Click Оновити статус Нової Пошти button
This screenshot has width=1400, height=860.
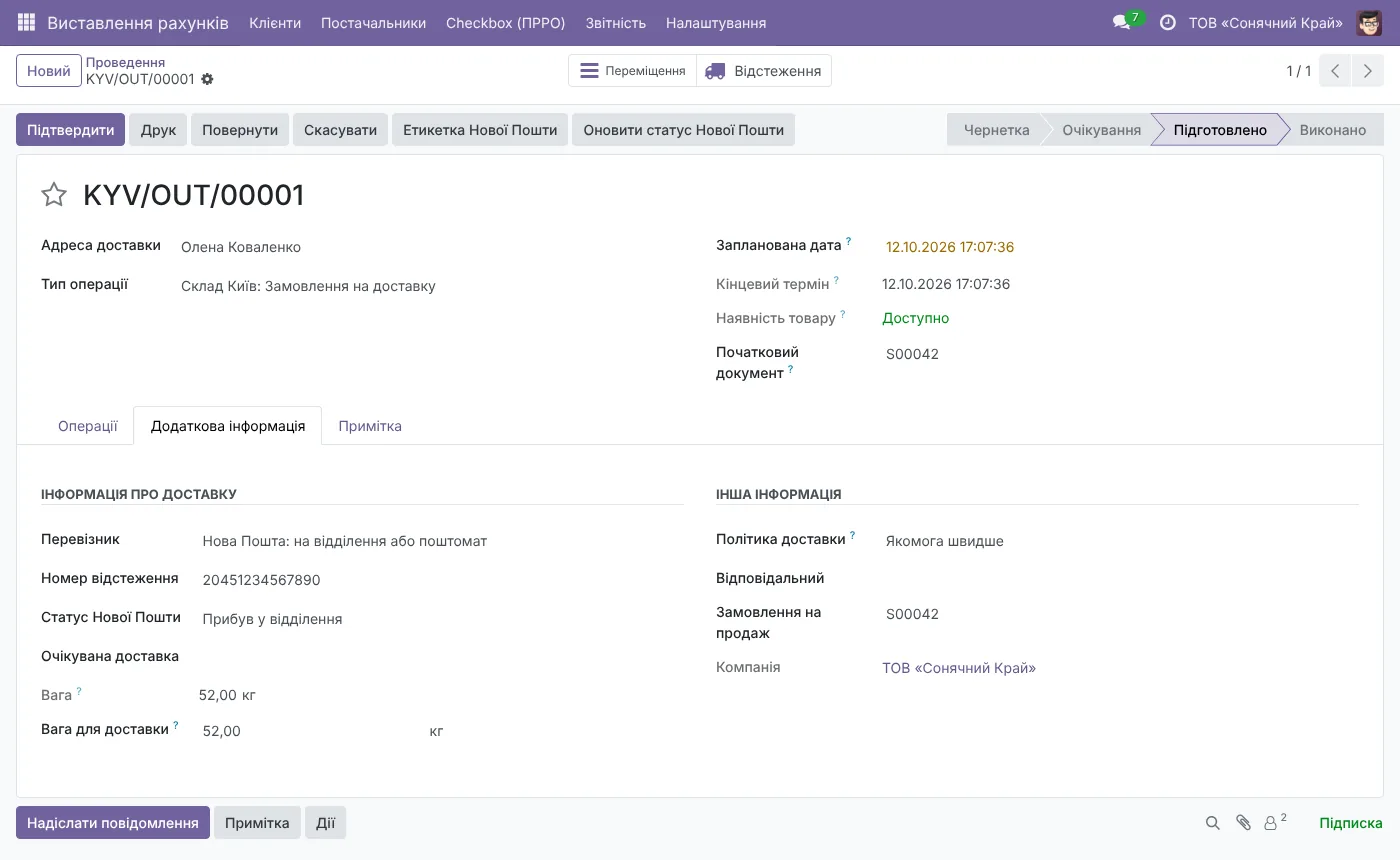point(683,130)
